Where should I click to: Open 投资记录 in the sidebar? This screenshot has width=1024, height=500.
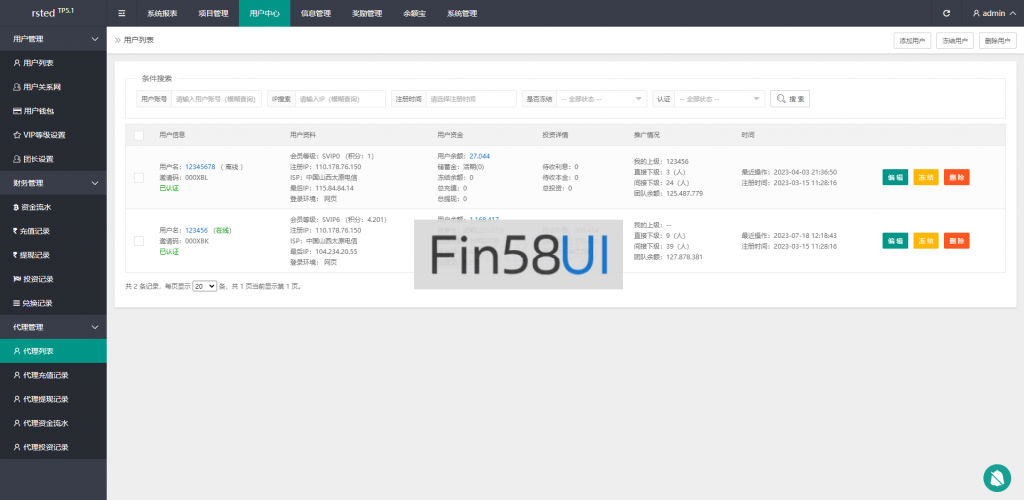38,279
